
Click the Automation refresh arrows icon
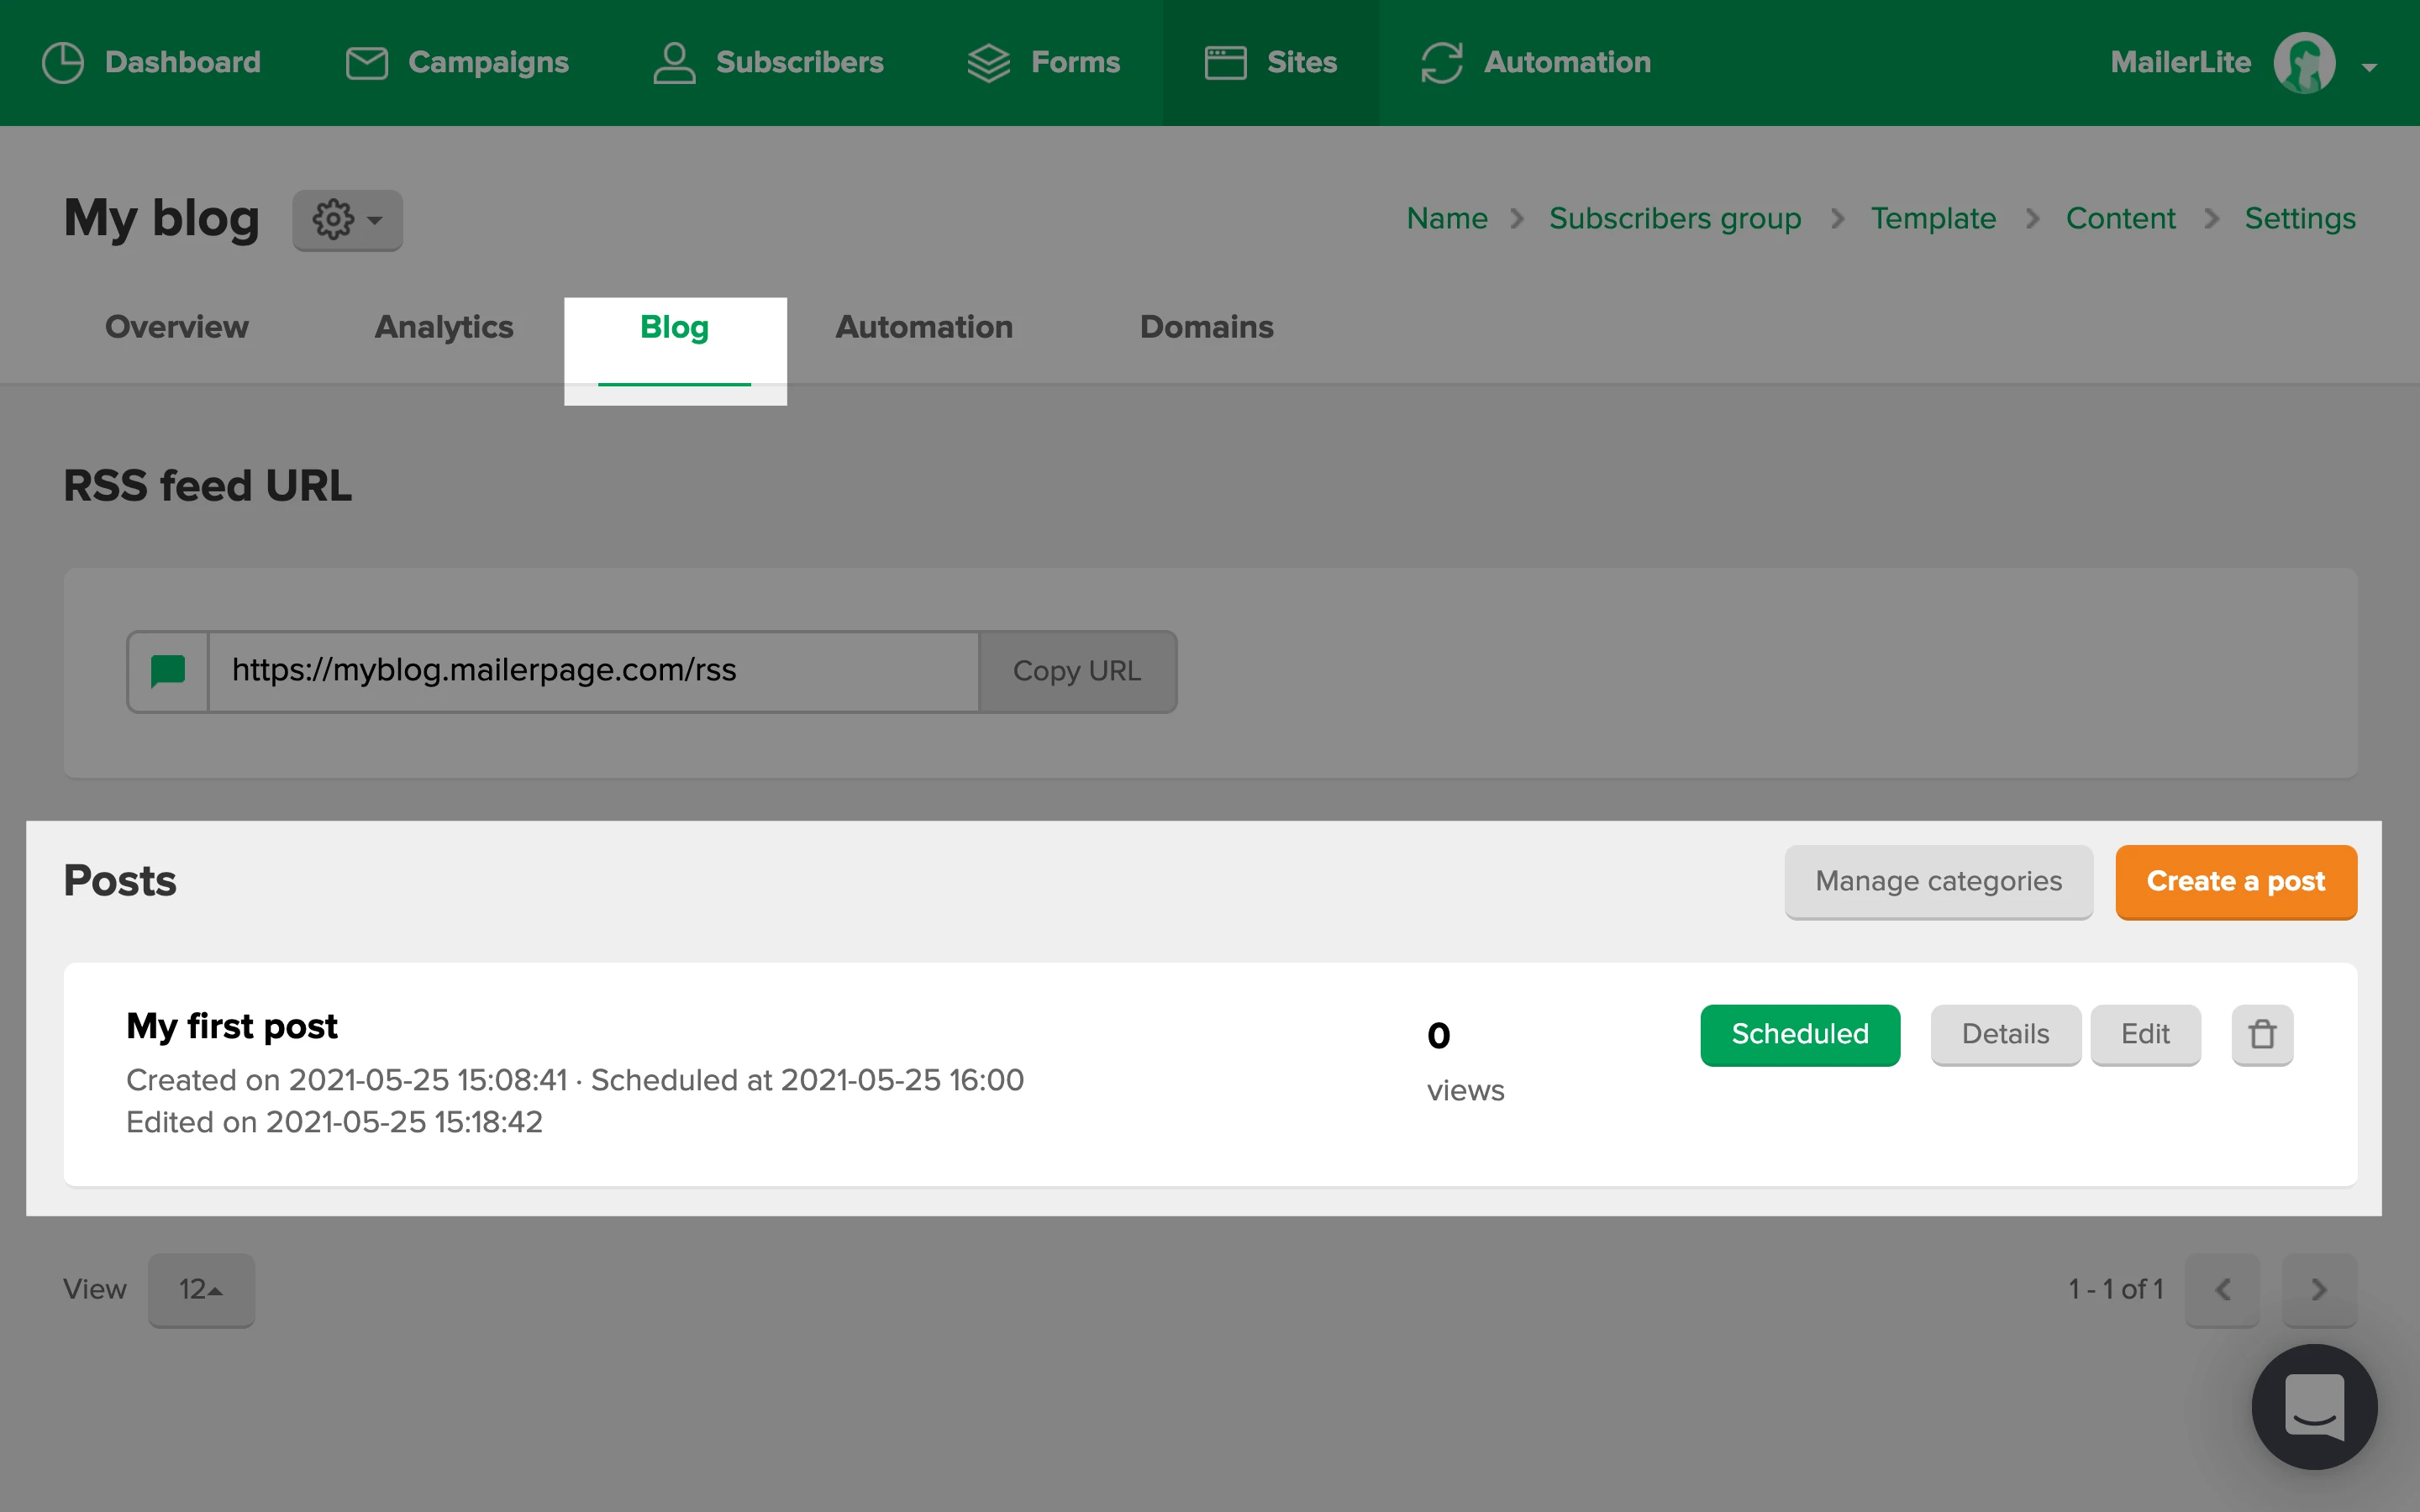click(1441, 62)
